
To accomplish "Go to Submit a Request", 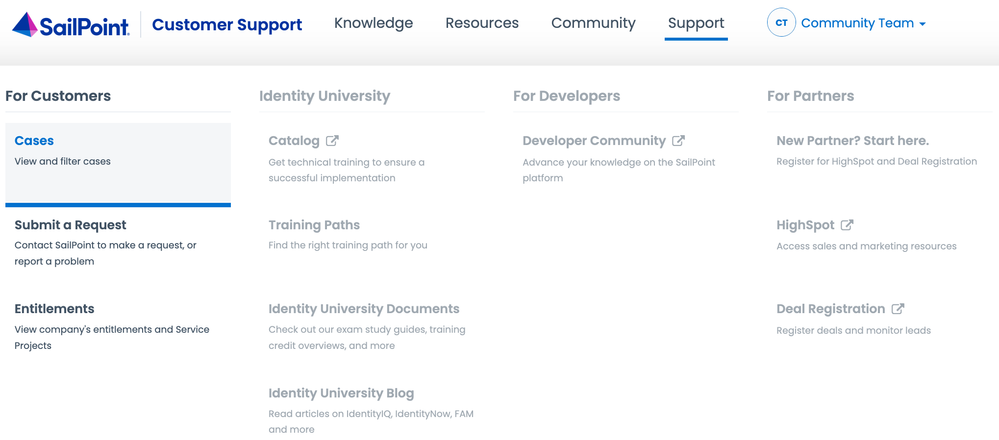I will [x=70, y=225].
